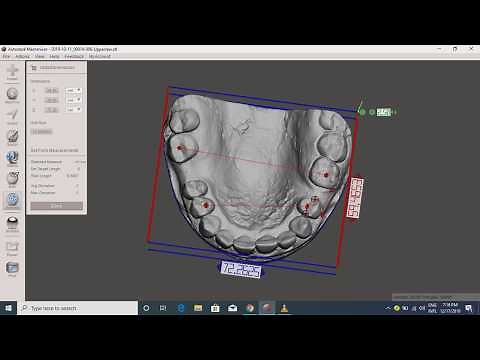
Task: Expand the X dimension units dropdown
Action: pyautogui.click(x=73, y=91)
